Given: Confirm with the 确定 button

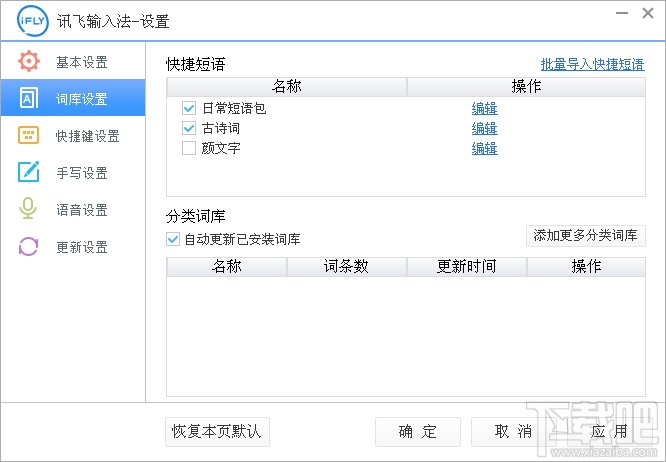Looking at the screenshot, I should (418, 431).
